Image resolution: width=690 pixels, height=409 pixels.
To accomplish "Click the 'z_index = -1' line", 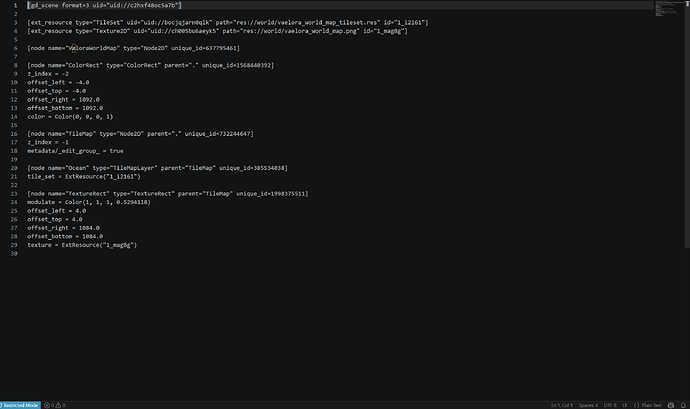I will click(48, 142).
